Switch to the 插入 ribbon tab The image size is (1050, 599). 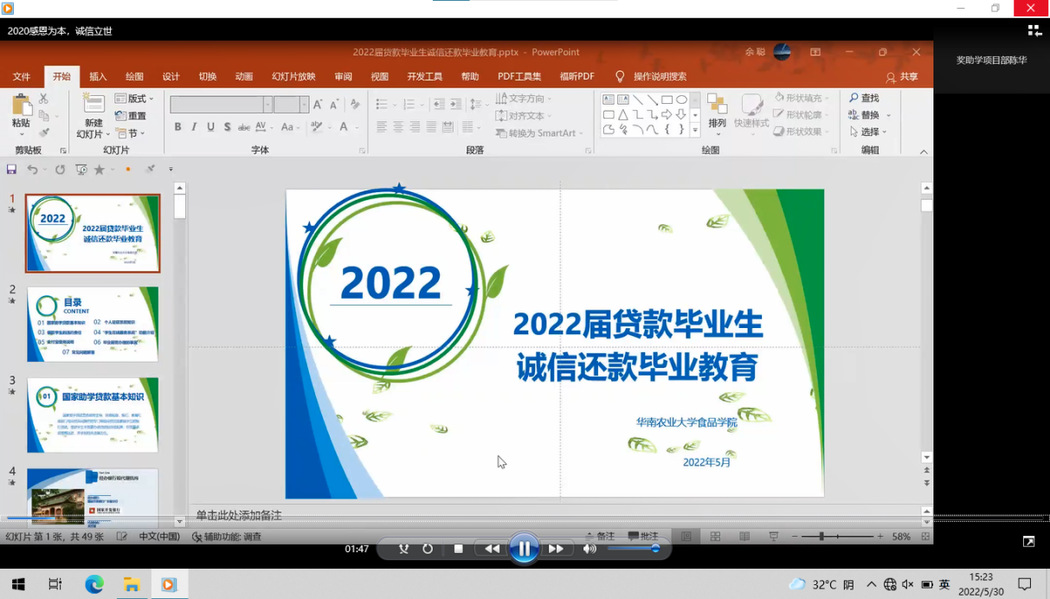pos(98,77)
